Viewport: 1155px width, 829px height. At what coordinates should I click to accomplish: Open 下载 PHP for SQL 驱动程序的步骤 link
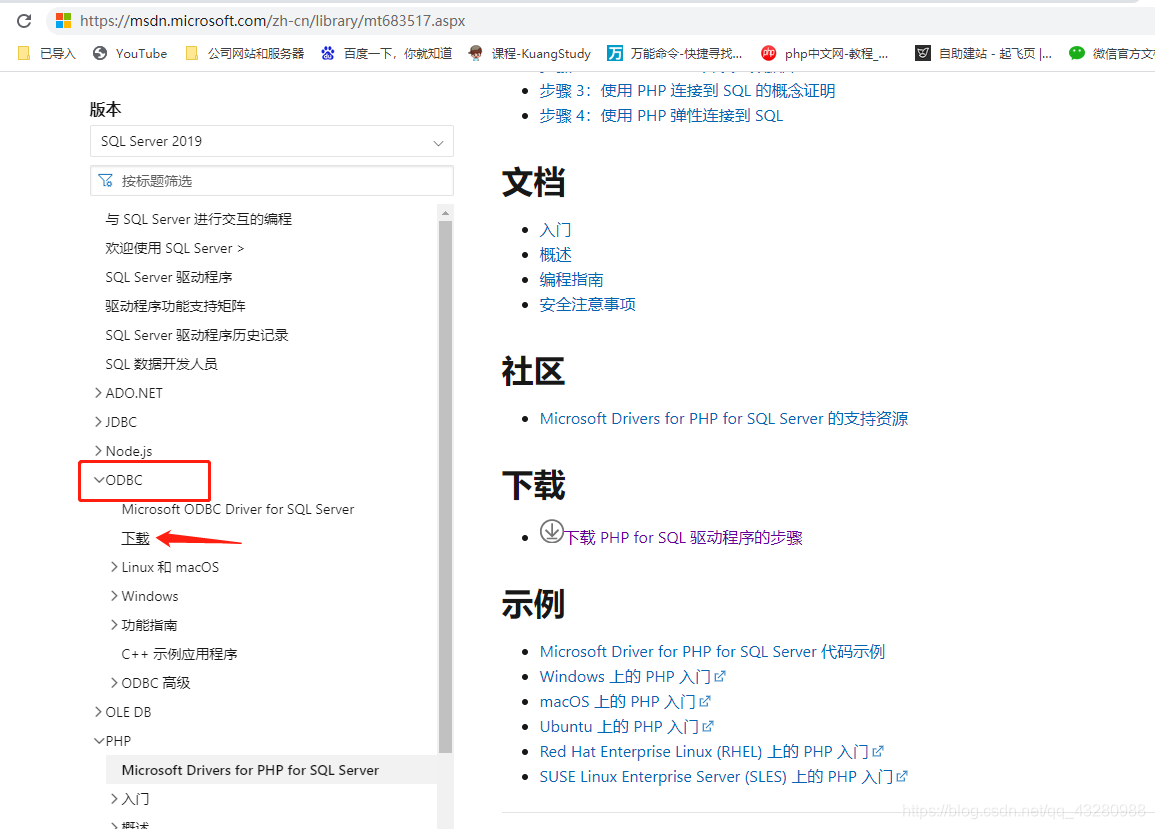click(684, 537)
